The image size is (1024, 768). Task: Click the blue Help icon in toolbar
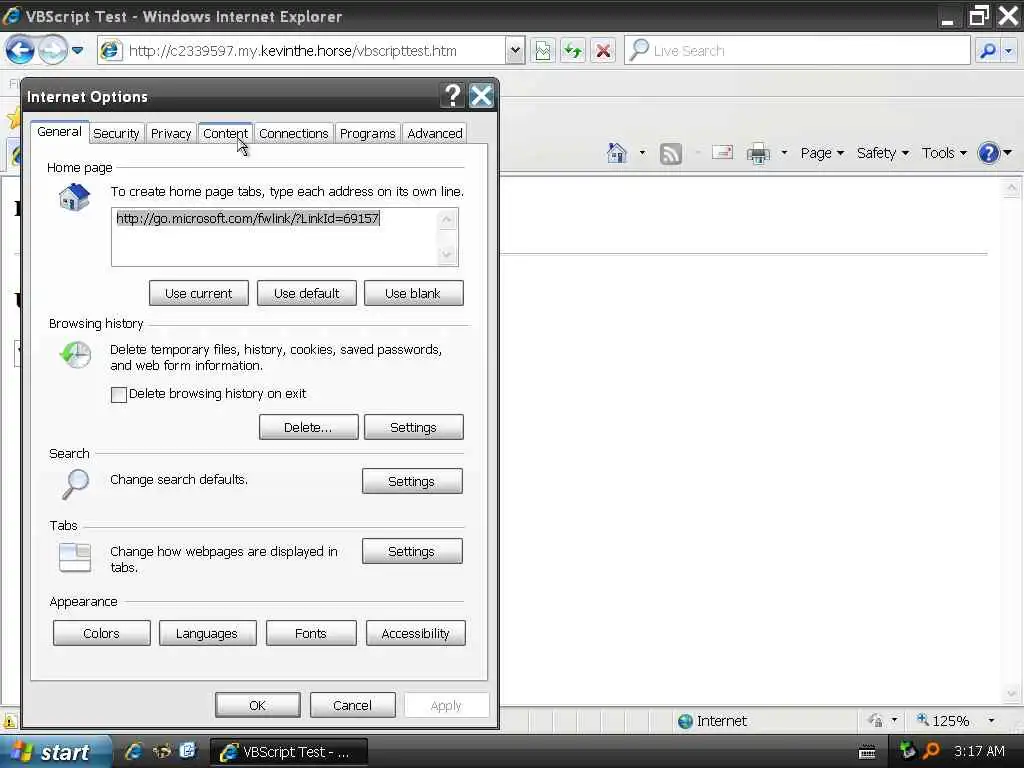[989, 153]
